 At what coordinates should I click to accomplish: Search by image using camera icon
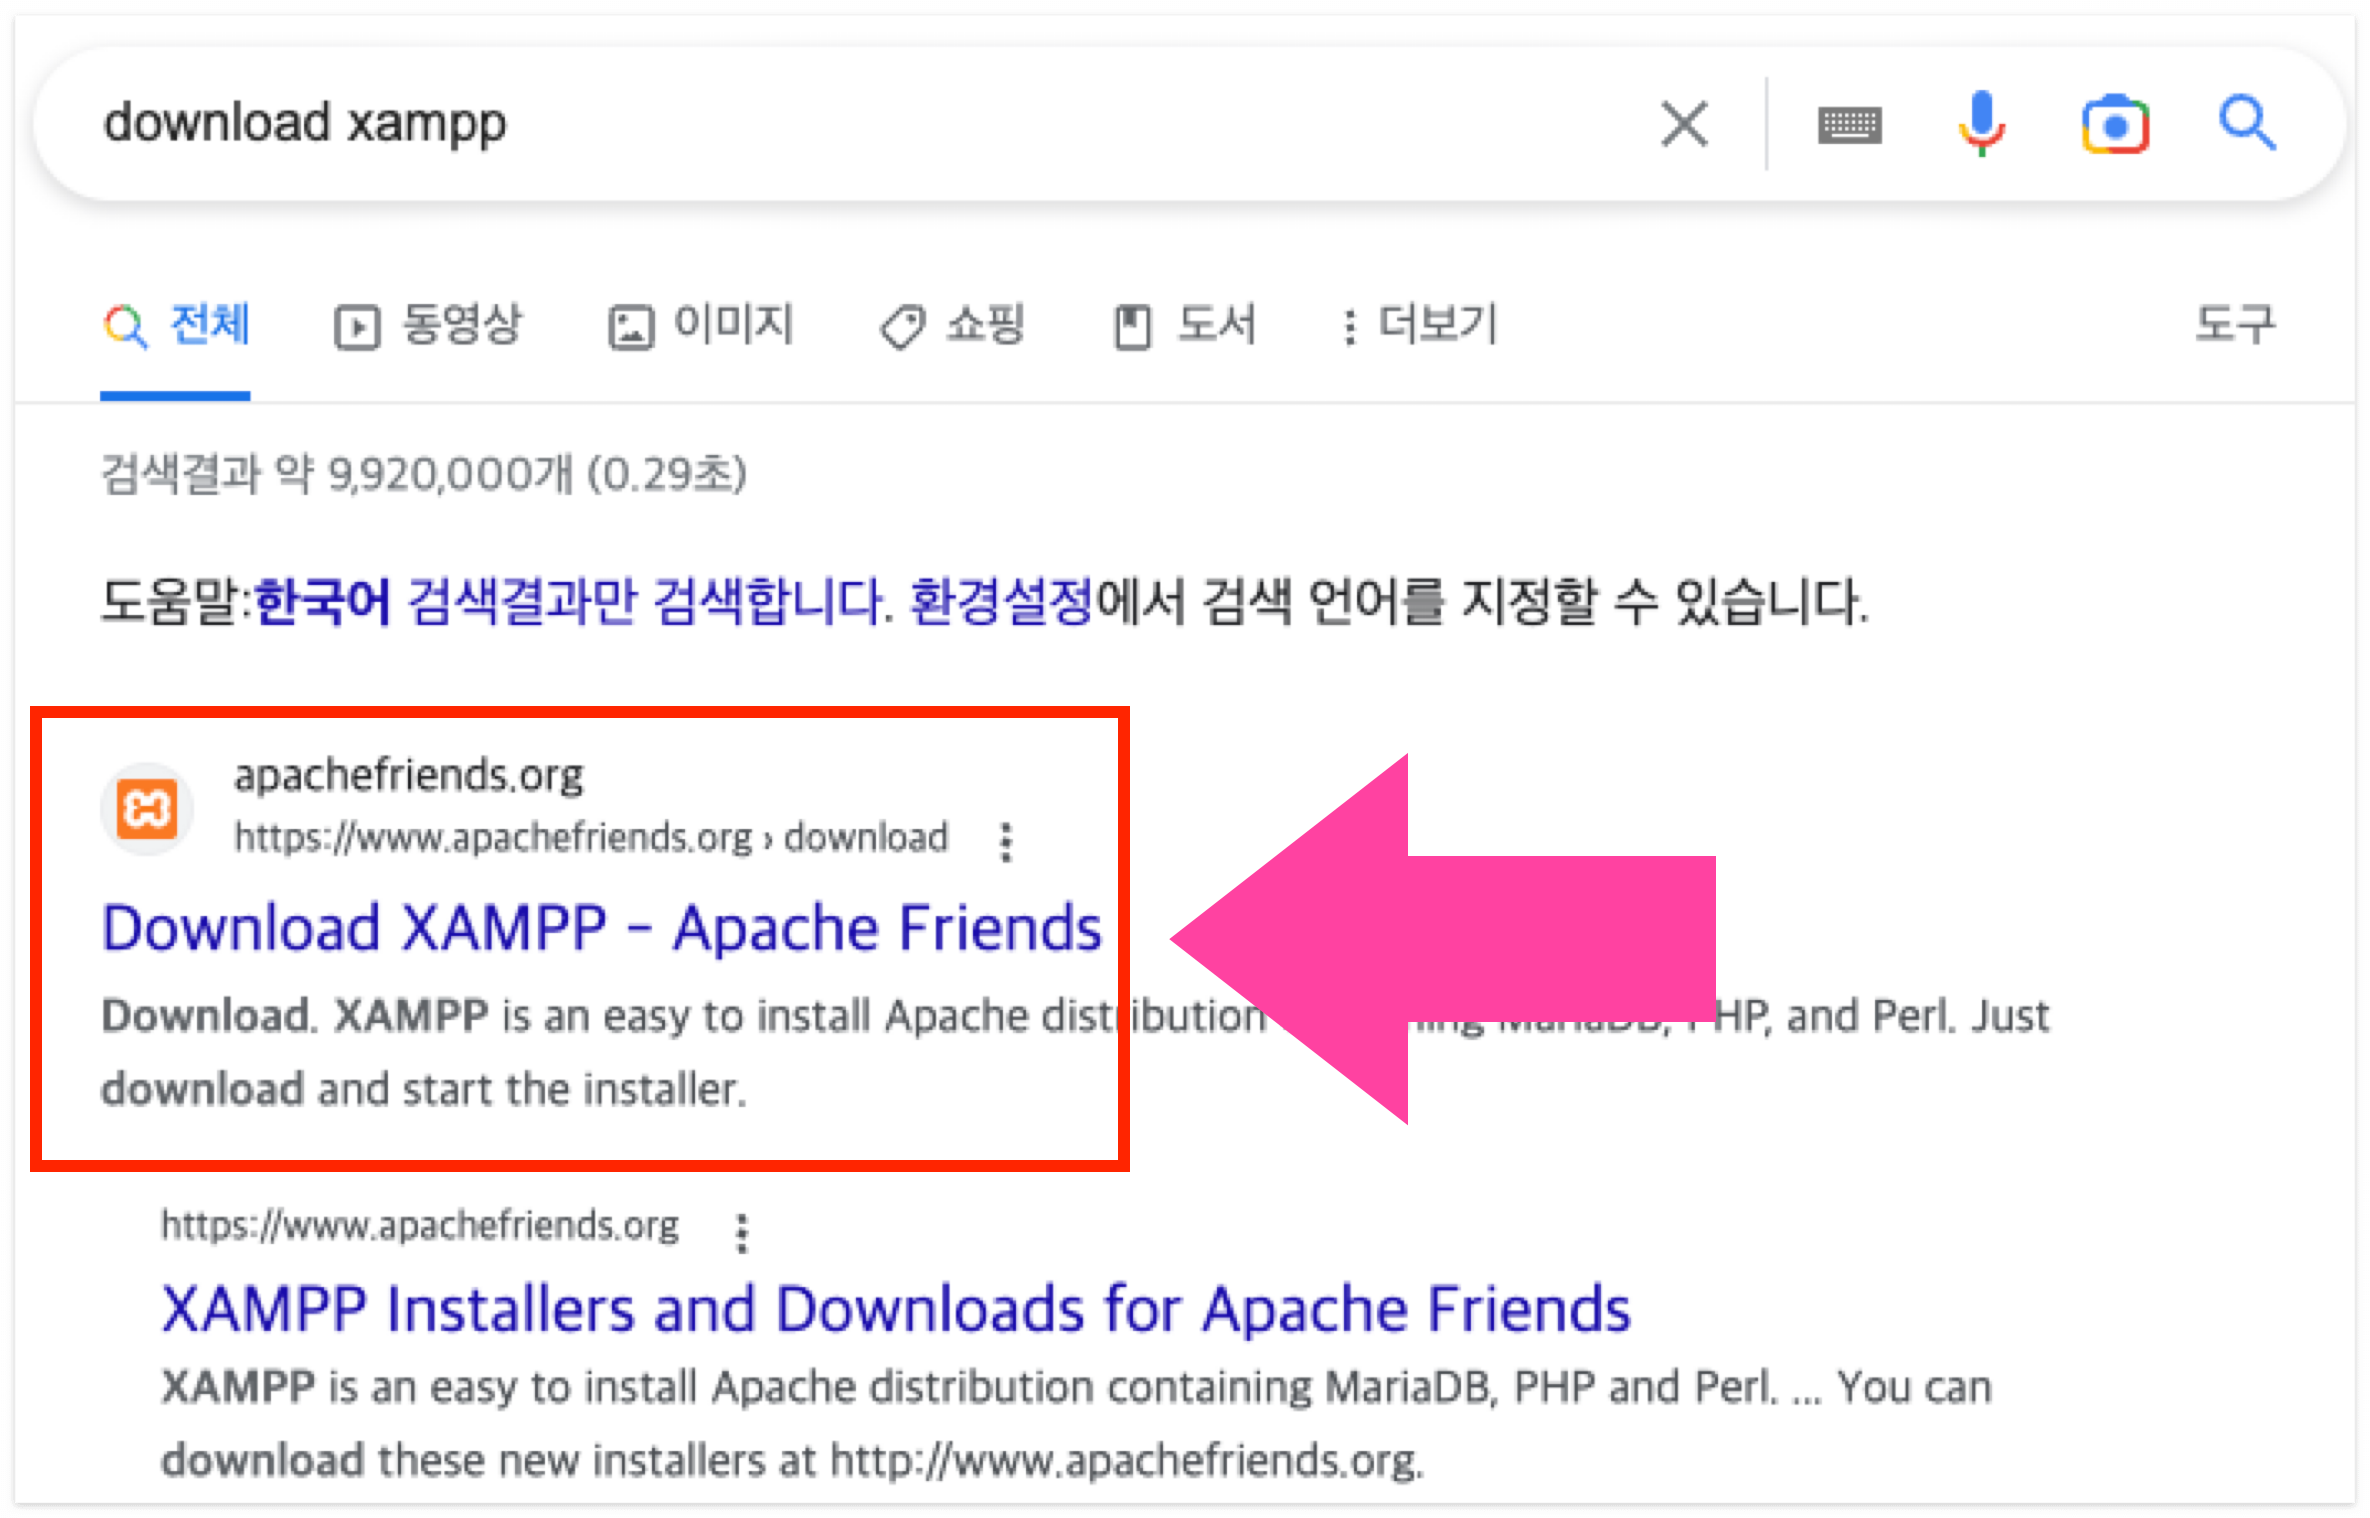coord(2114,126)
